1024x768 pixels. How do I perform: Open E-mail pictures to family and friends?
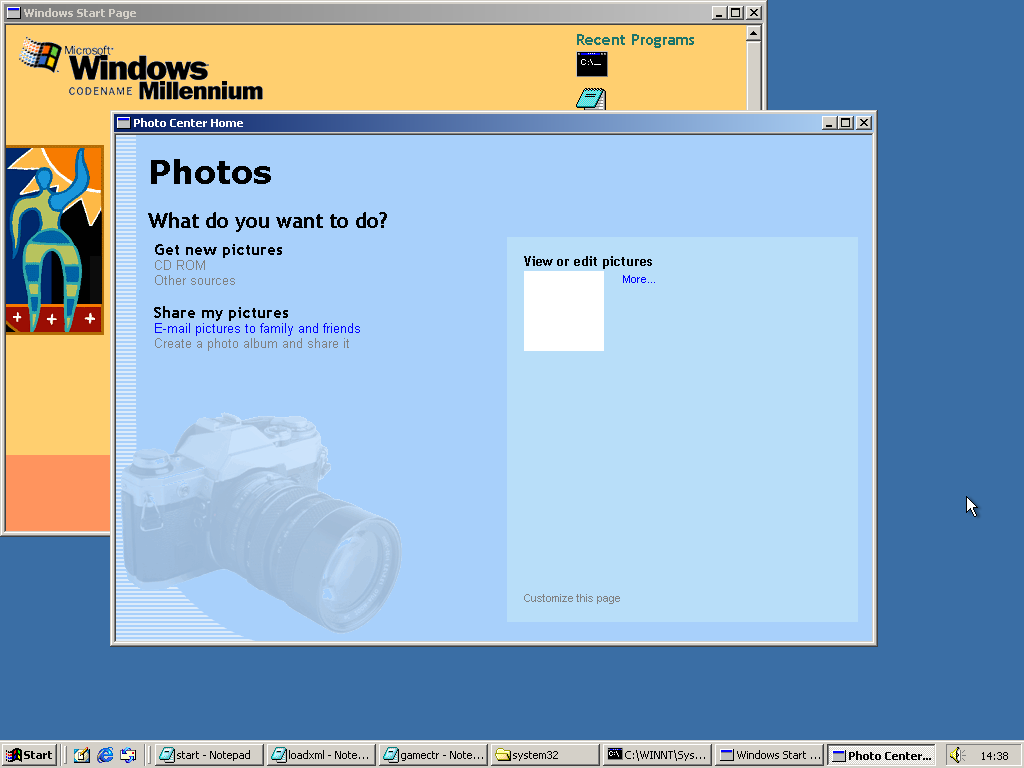coord(257,328)
